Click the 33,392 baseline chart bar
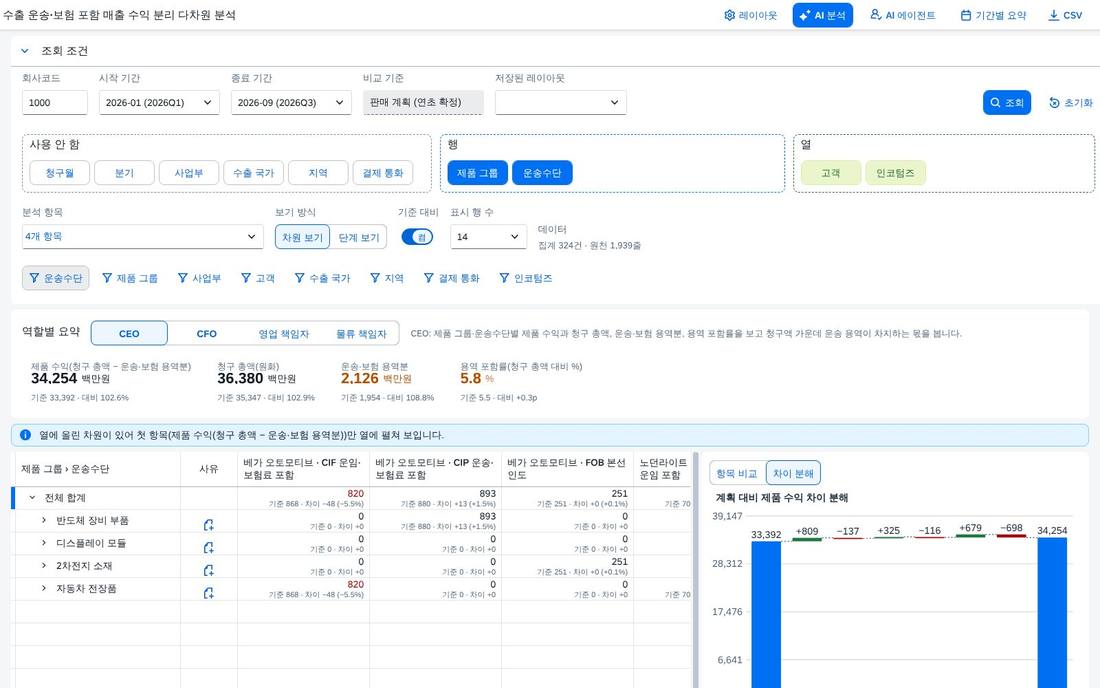This screenshot has height=688, width=1100. pyautogui.click(x=766, y=614)
